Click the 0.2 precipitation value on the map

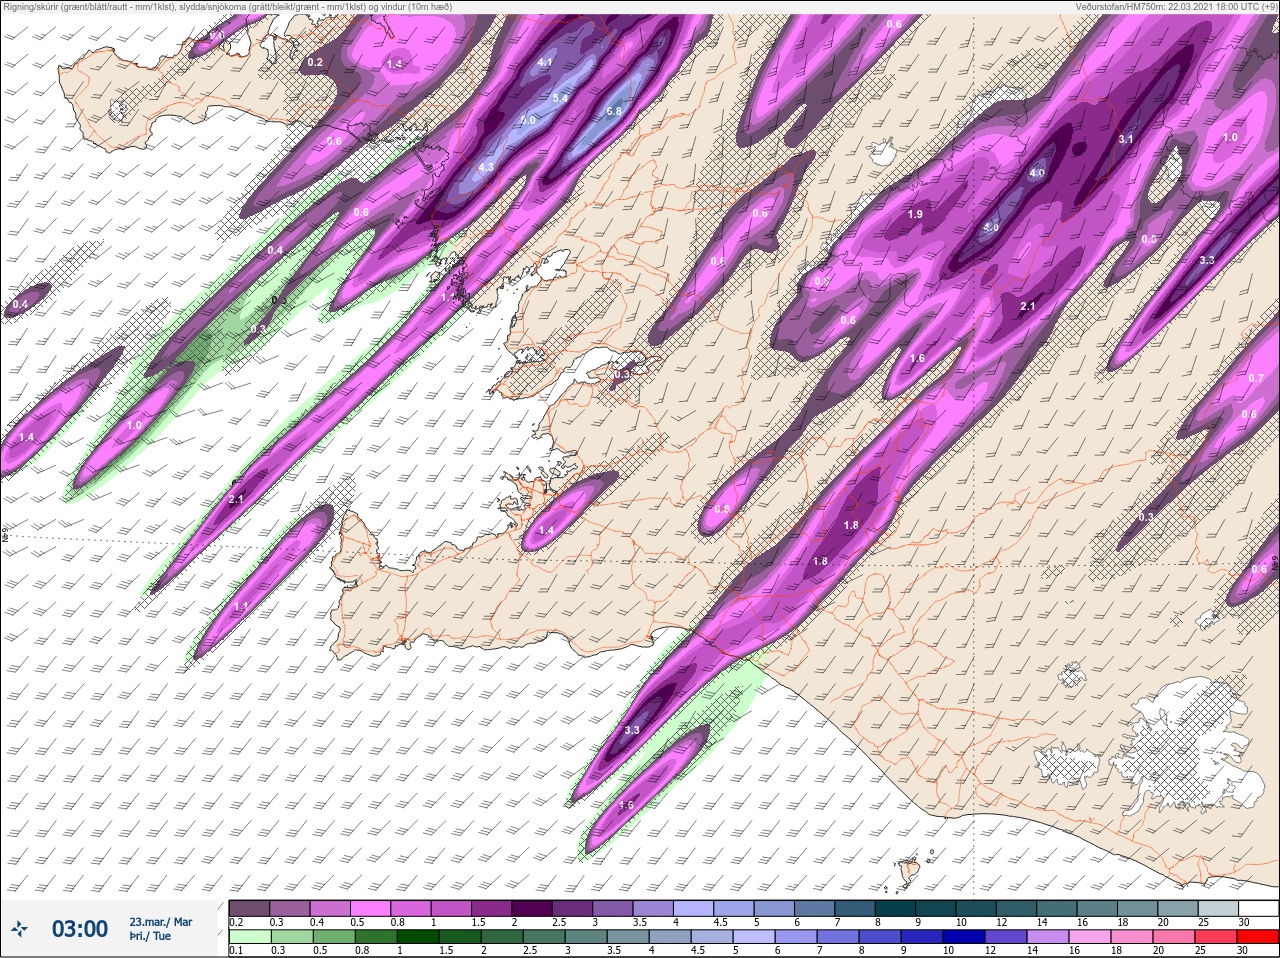[315, 62]
